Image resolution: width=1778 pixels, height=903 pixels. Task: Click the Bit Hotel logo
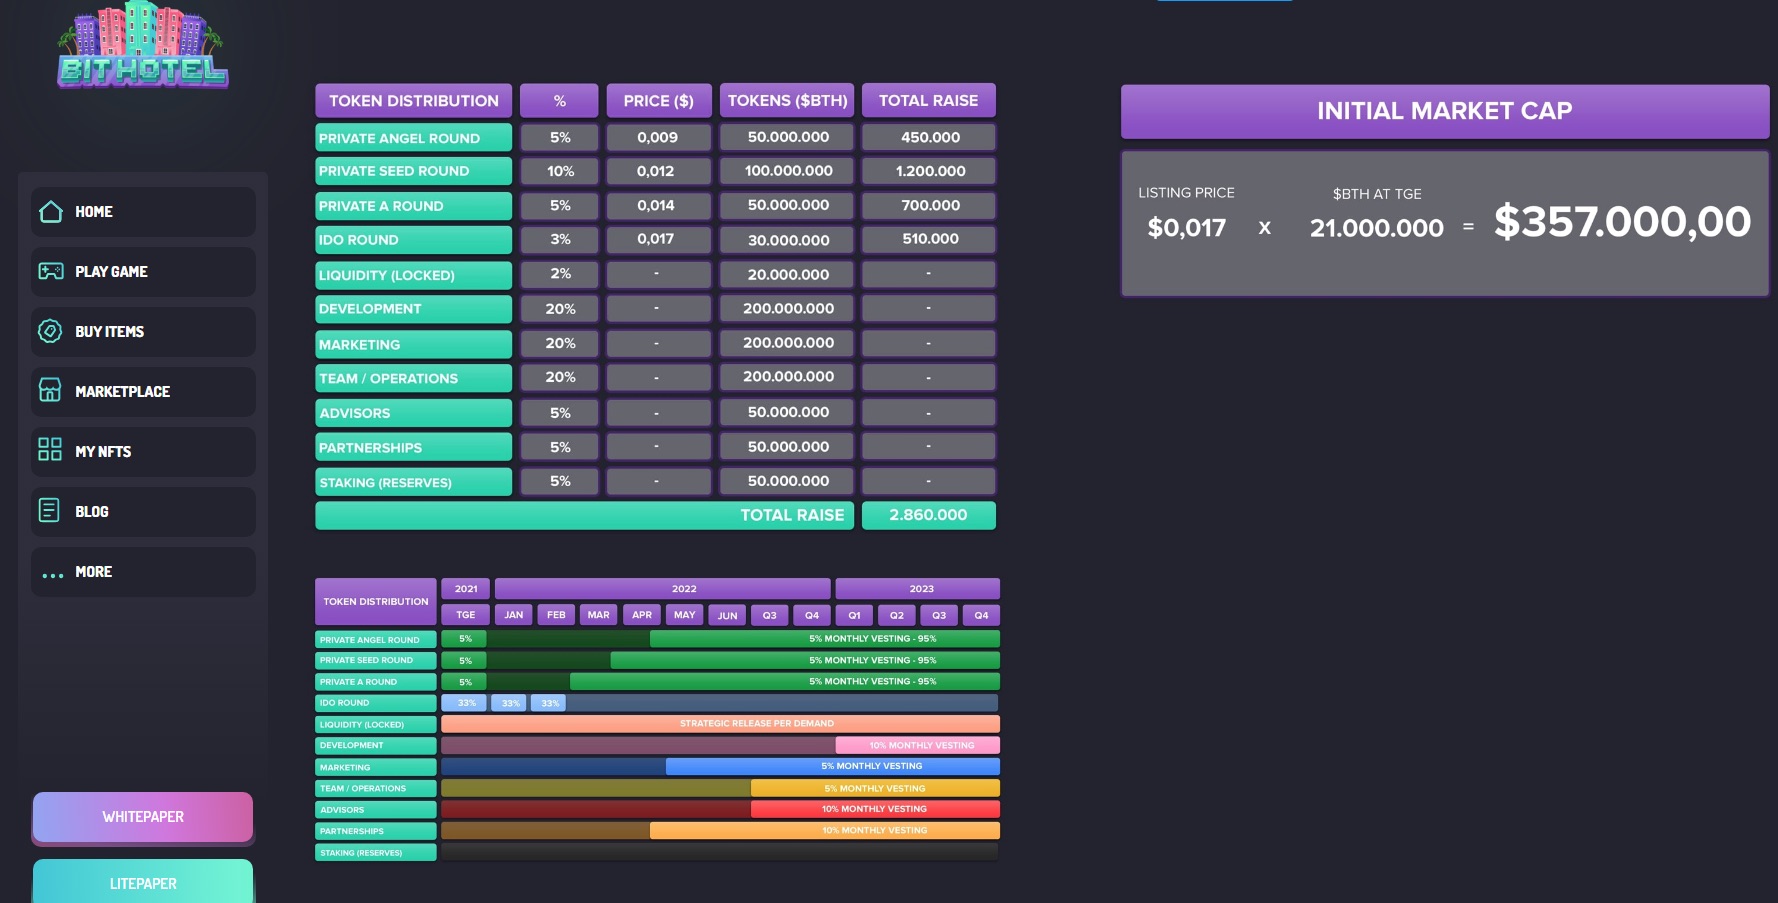pos(143,45)
